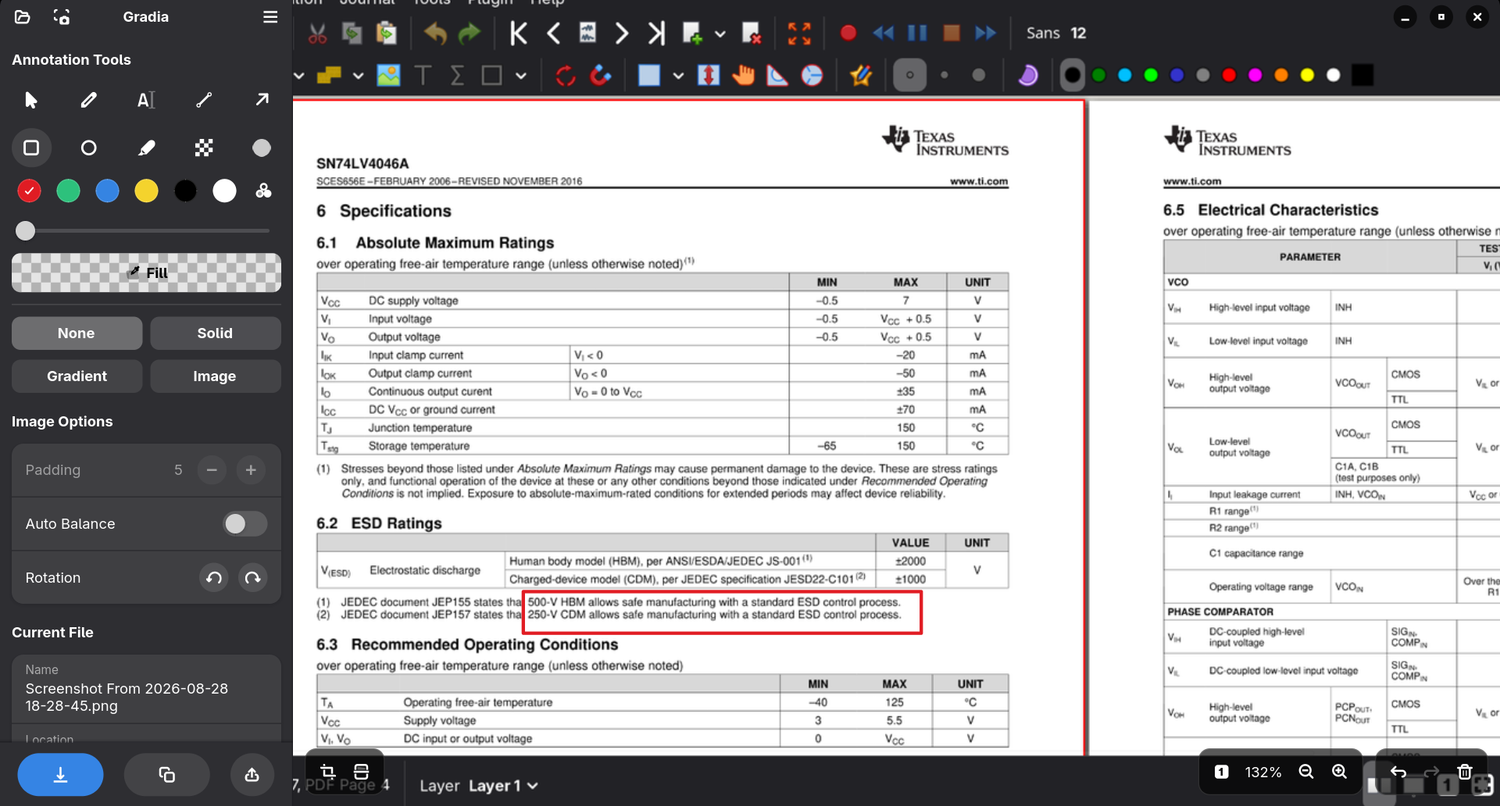
Task: Select the Pen drawing tool
Action: [89, 100]
